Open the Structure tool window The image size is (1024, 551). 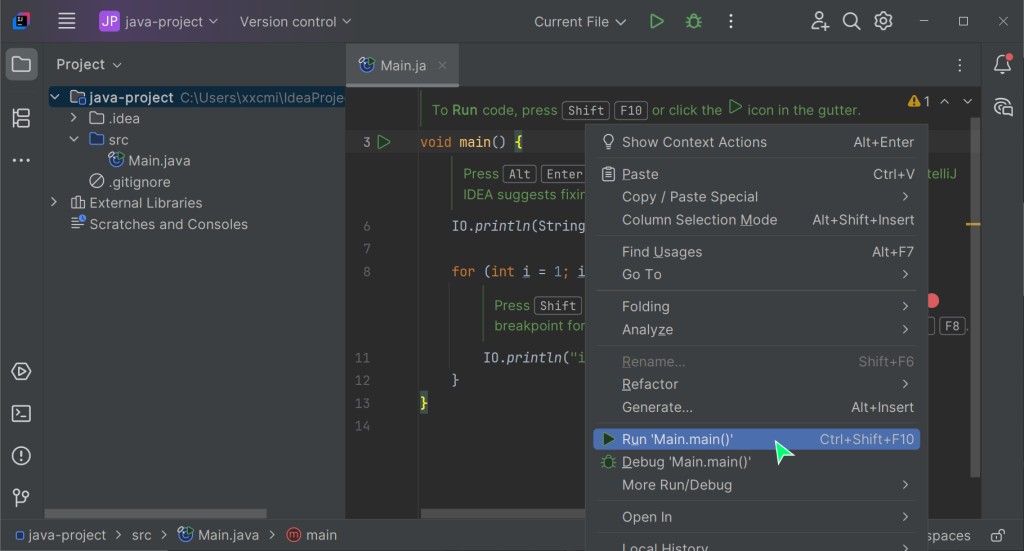pyautogui.click(x=21, y=118)
